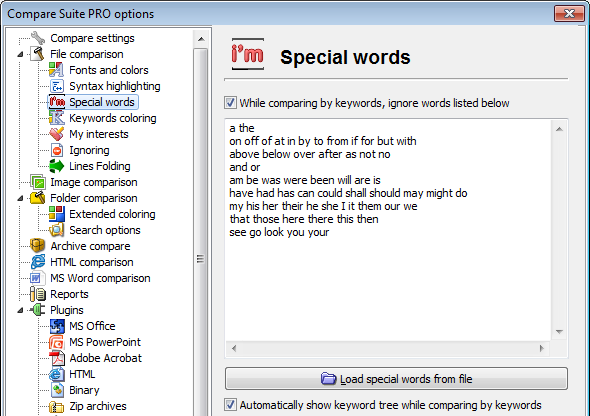
Task: Select Archive compare label in the tree
Action: pos(90,246)
